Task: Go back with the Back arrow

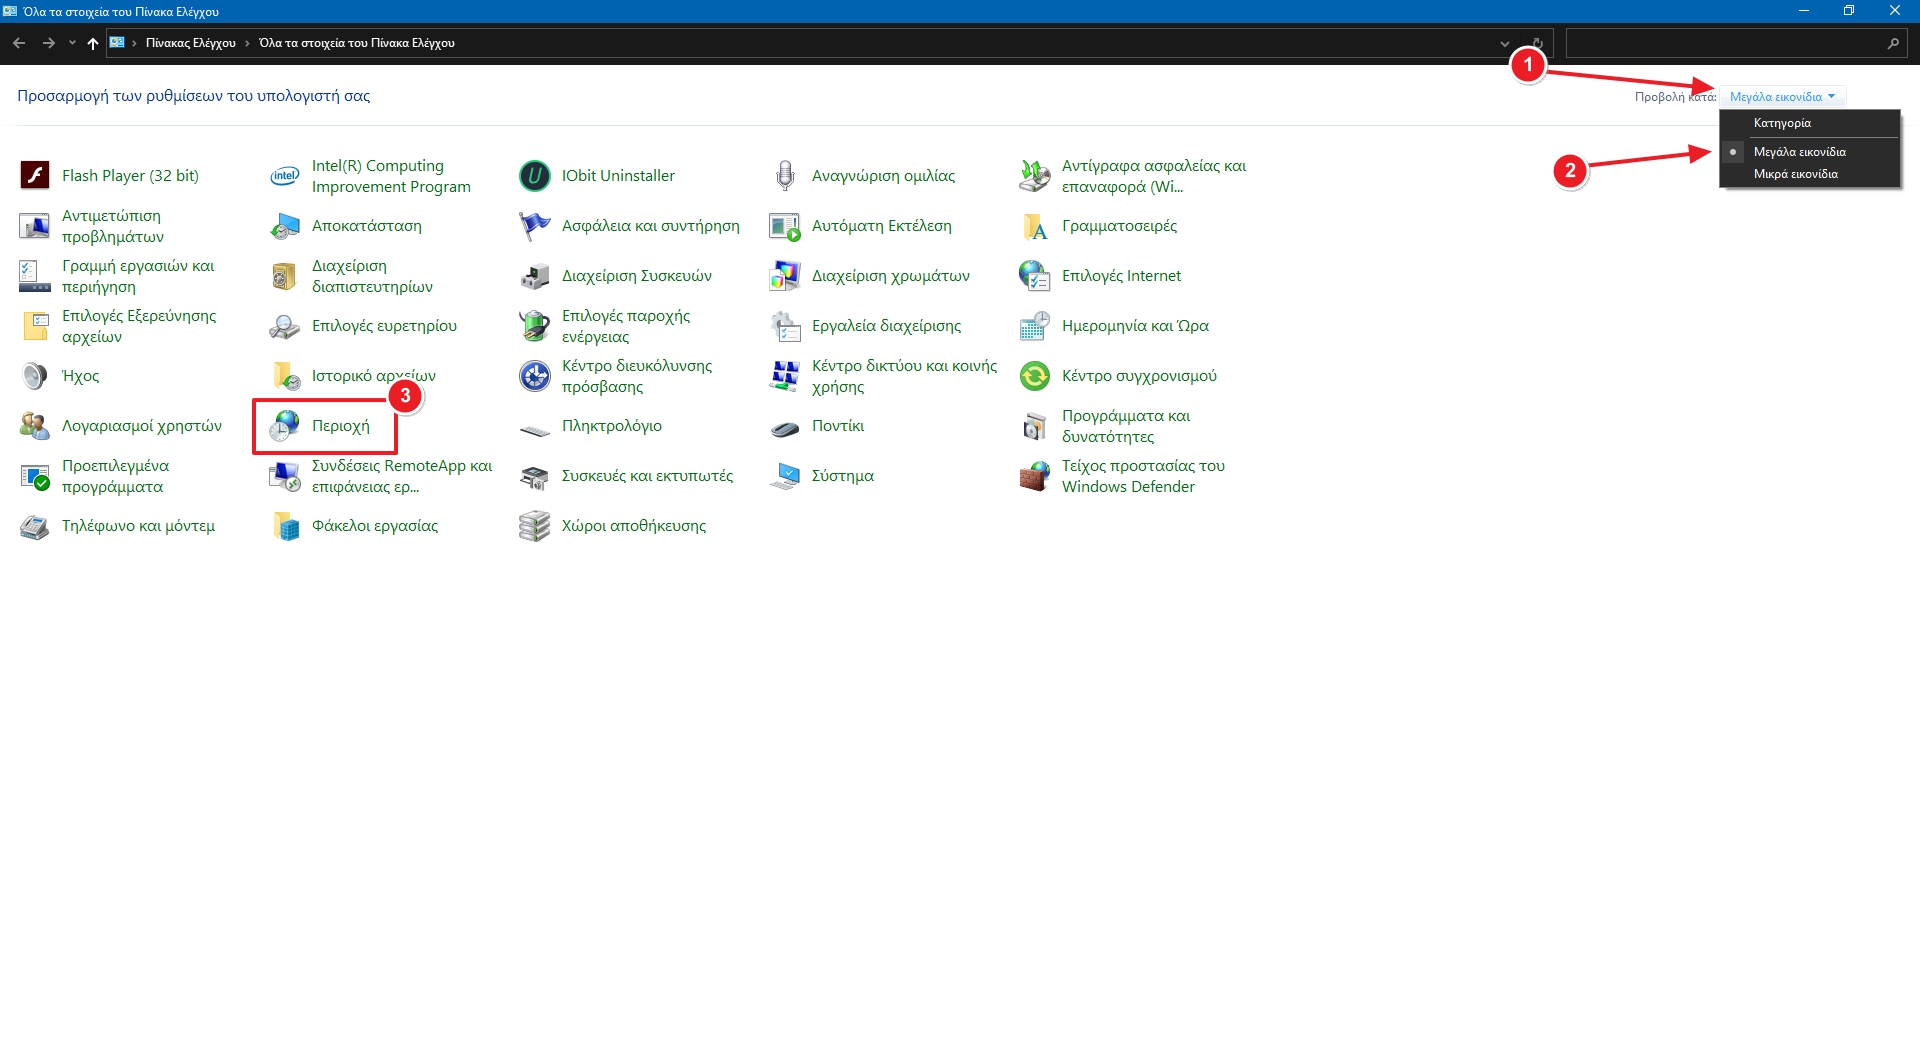Action: (19, 43)
